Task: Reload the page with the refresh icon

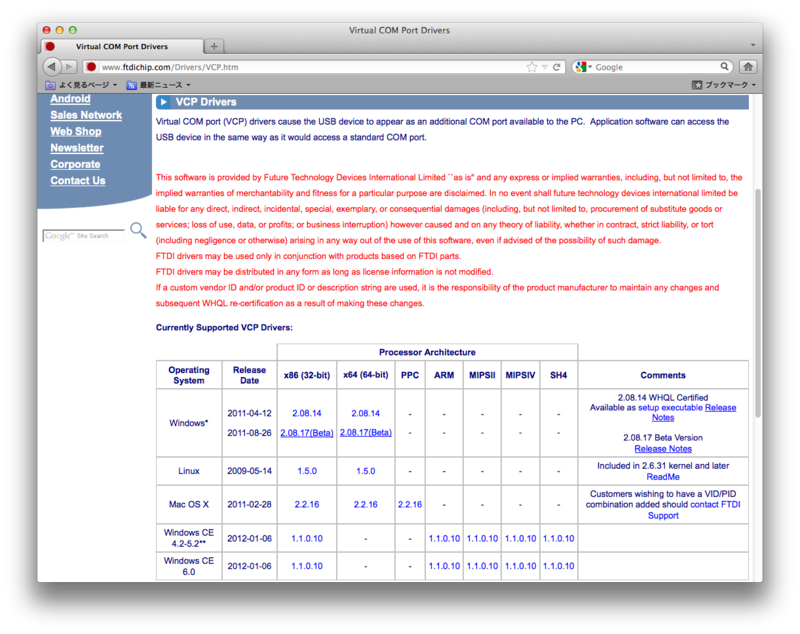Action: pyautogui.click(x=557, y=67)
